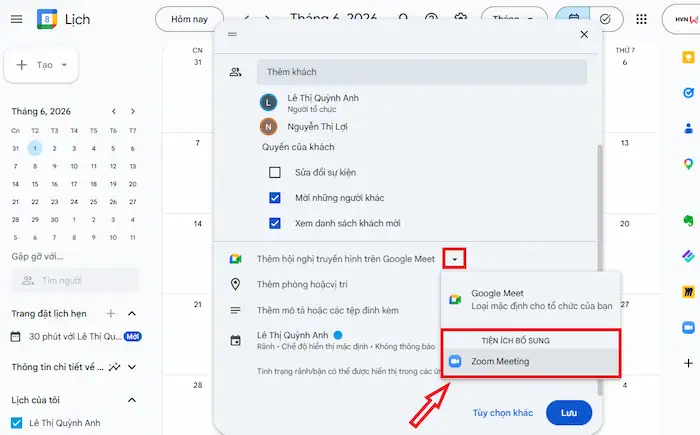
Task: Click the plus to get add-ons
Action: click(688, 363)
